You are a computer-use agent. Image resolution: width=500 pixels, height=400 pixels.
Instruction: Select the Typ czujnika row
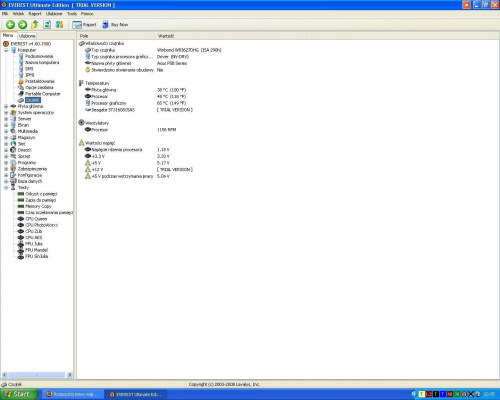pyautogui.click(x=153, y=50)
